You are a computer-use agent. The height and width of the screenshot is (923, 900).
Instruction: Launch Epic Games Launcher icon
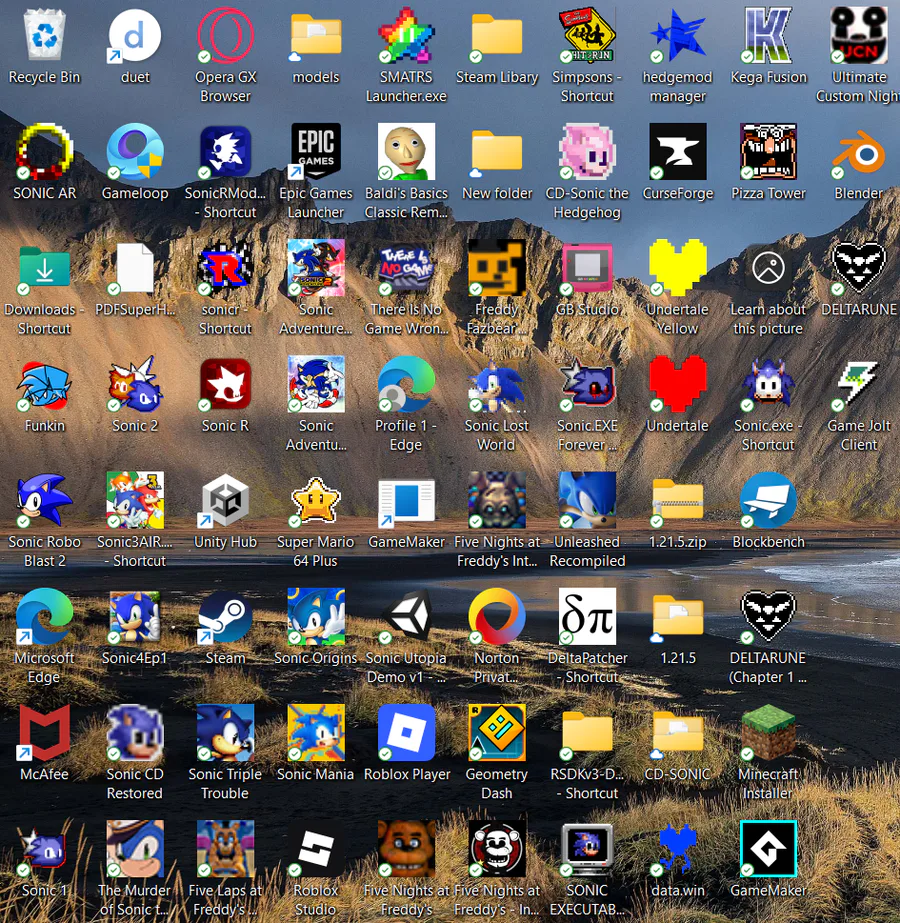(x=316, y=151)
